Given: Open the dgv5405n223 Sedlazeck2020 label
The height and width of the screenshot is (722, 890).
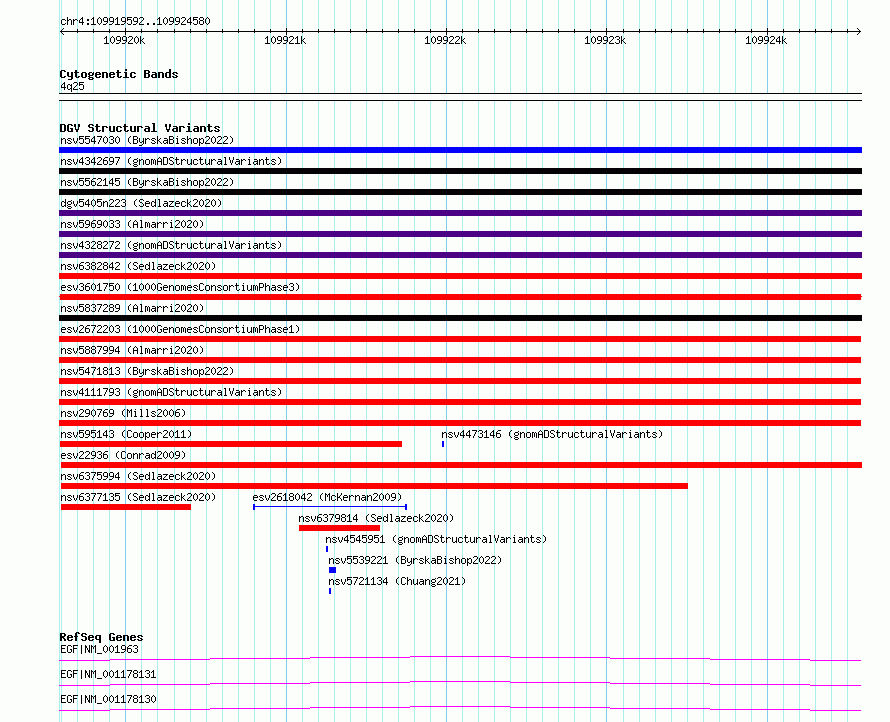Looking at the screenshot, I should coord(141,203).
